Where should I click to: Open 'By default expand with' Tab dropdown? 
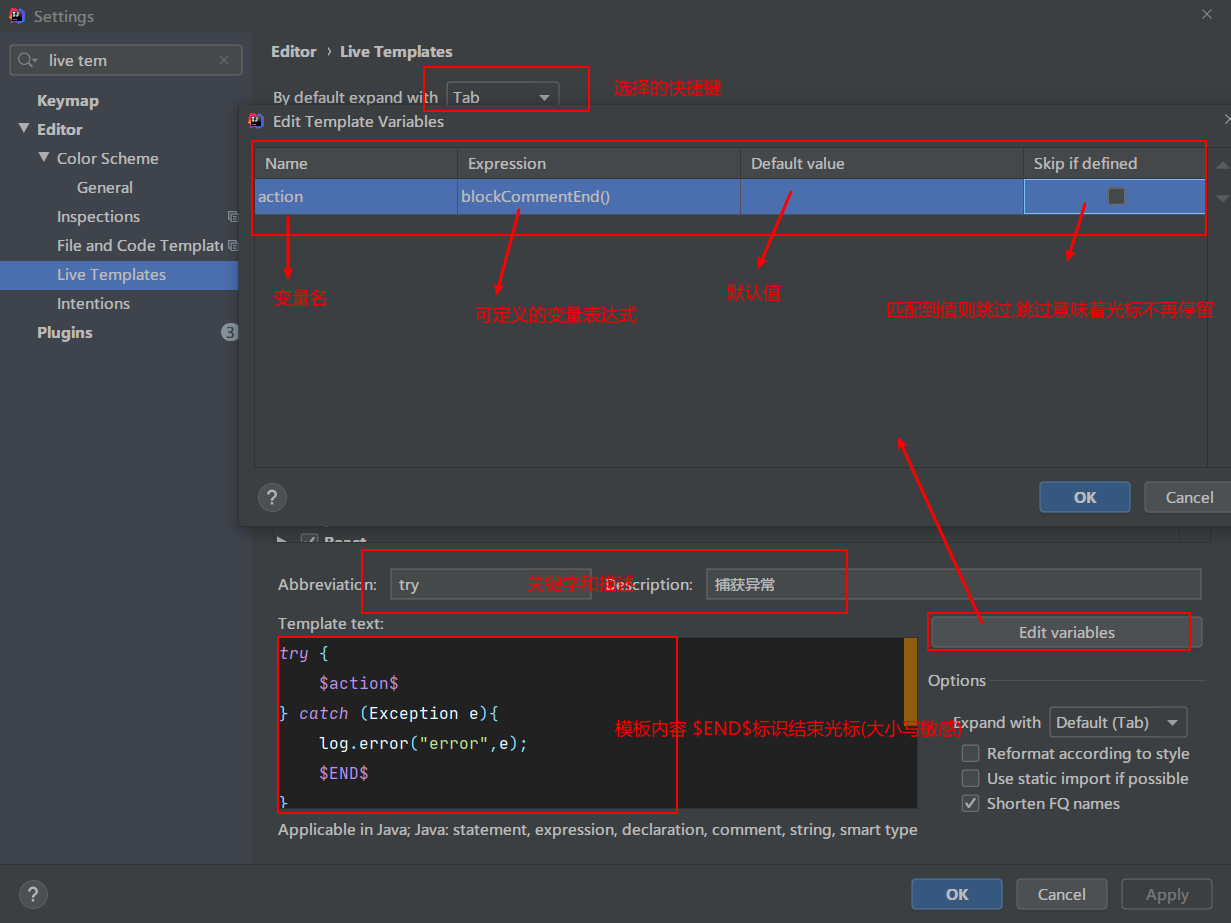502,97
